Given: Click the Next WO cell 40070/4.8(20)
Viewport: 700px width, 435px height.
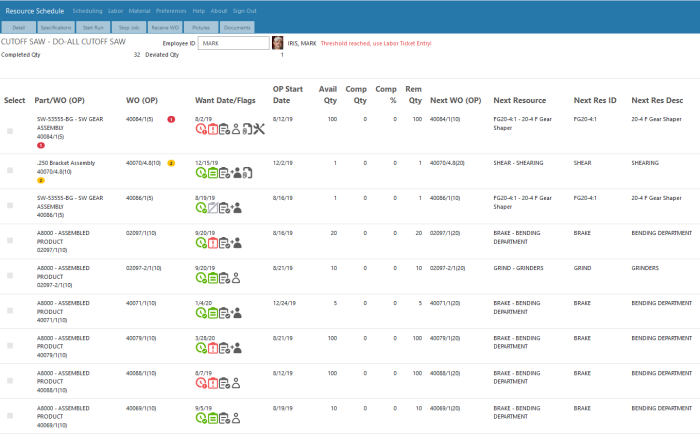Looking at the screenshot, I should (x=447, y=163).
